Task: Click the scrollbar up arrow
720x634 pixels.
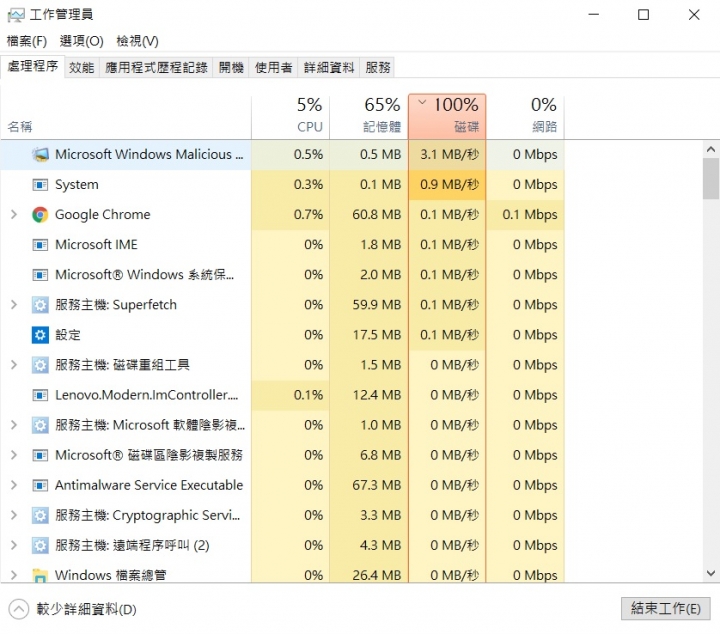Action: [711, 149]
